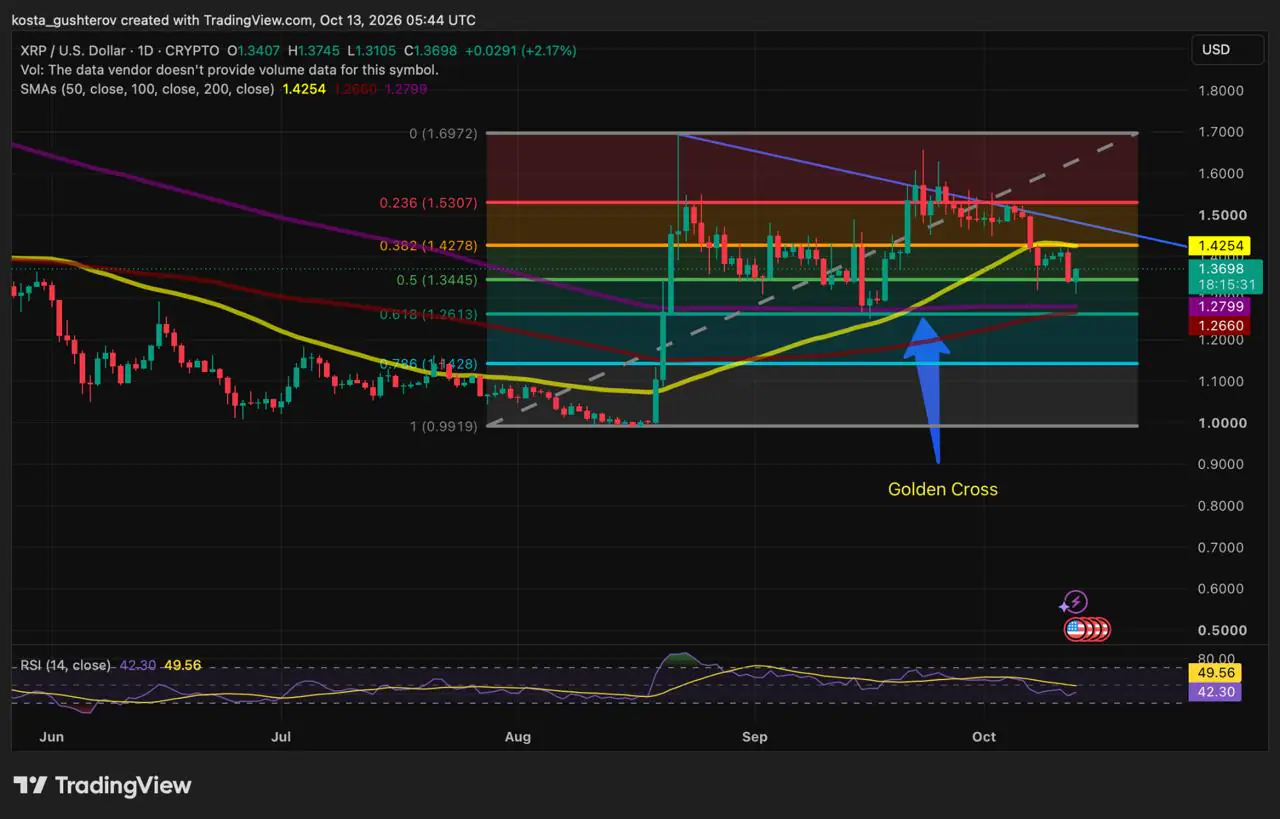Screen dimensions: 1280x819
Task: Click the 0.7000 price scale label
Action: tap(1220, 547)
